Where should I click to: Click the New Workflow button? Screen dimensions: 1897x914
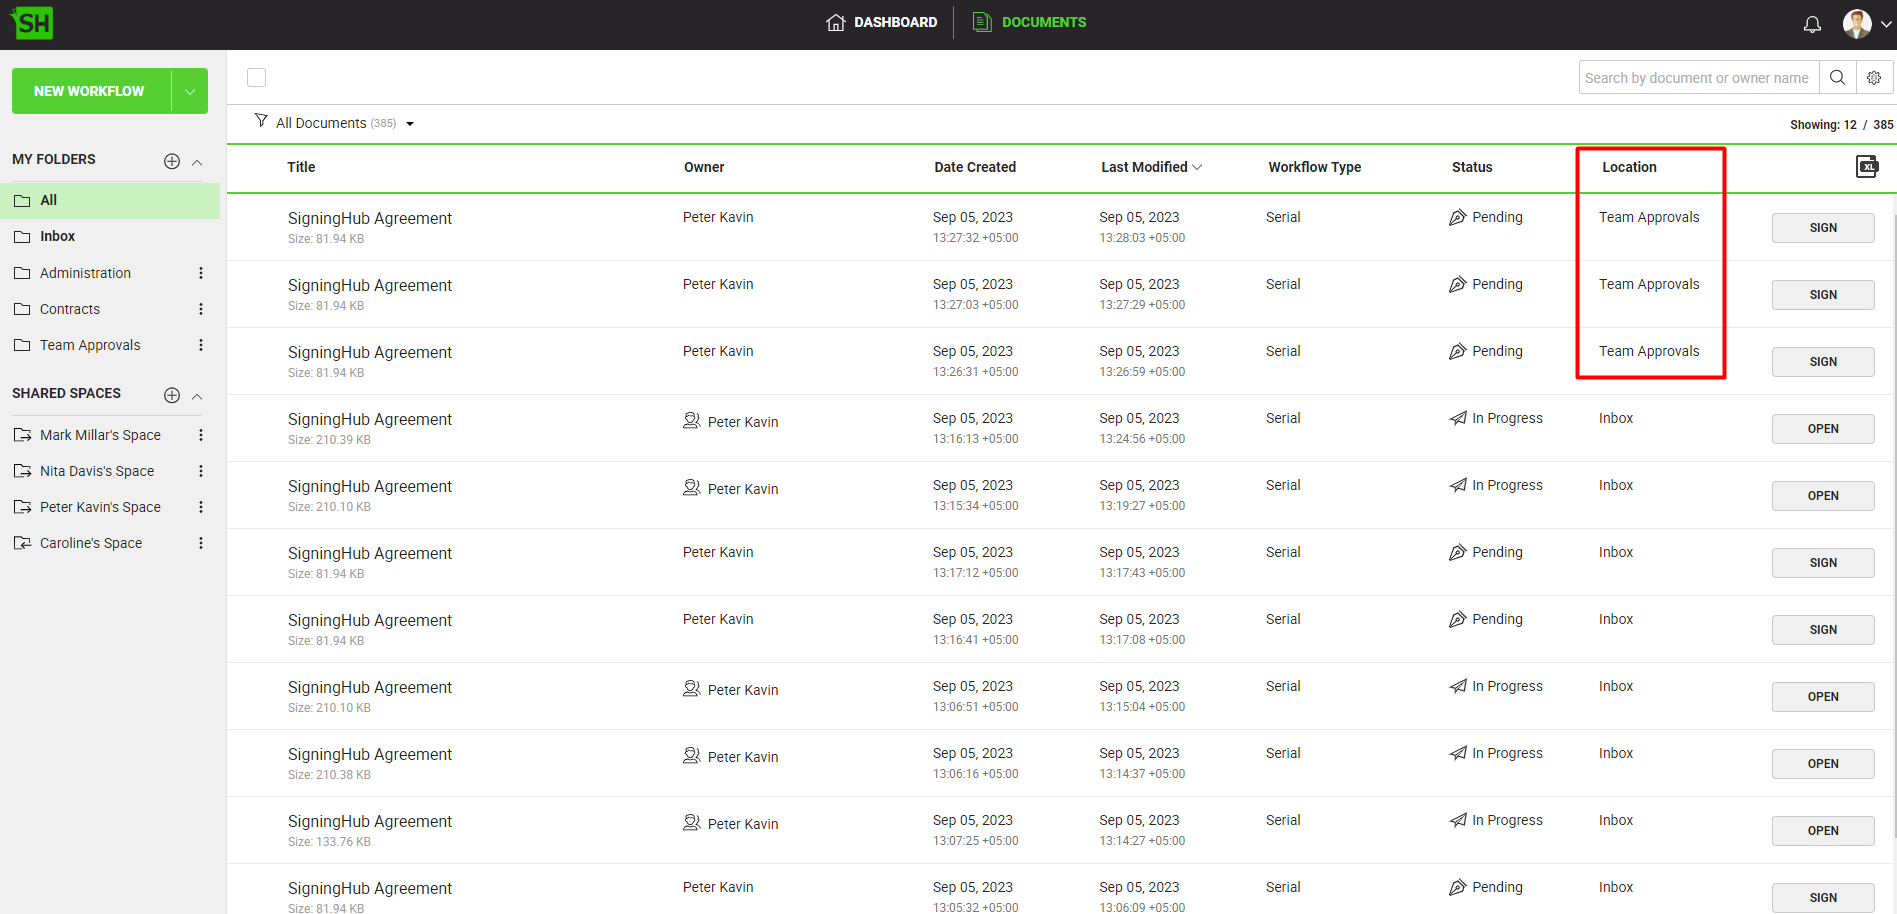point(90,91)
